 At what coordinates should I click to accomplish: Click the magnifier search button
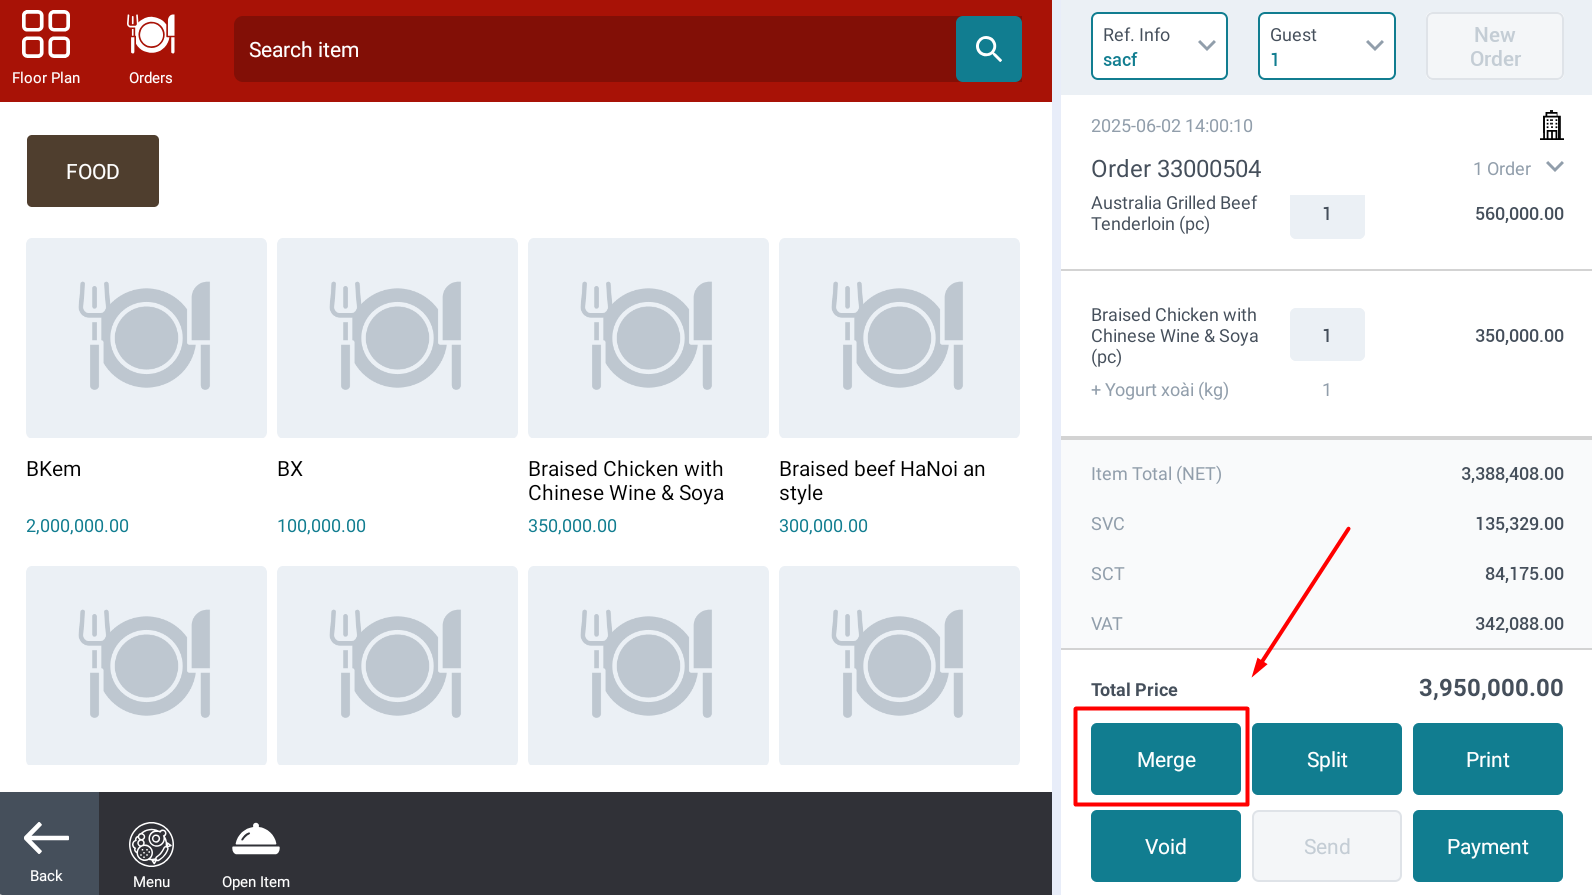click(988, 49)
